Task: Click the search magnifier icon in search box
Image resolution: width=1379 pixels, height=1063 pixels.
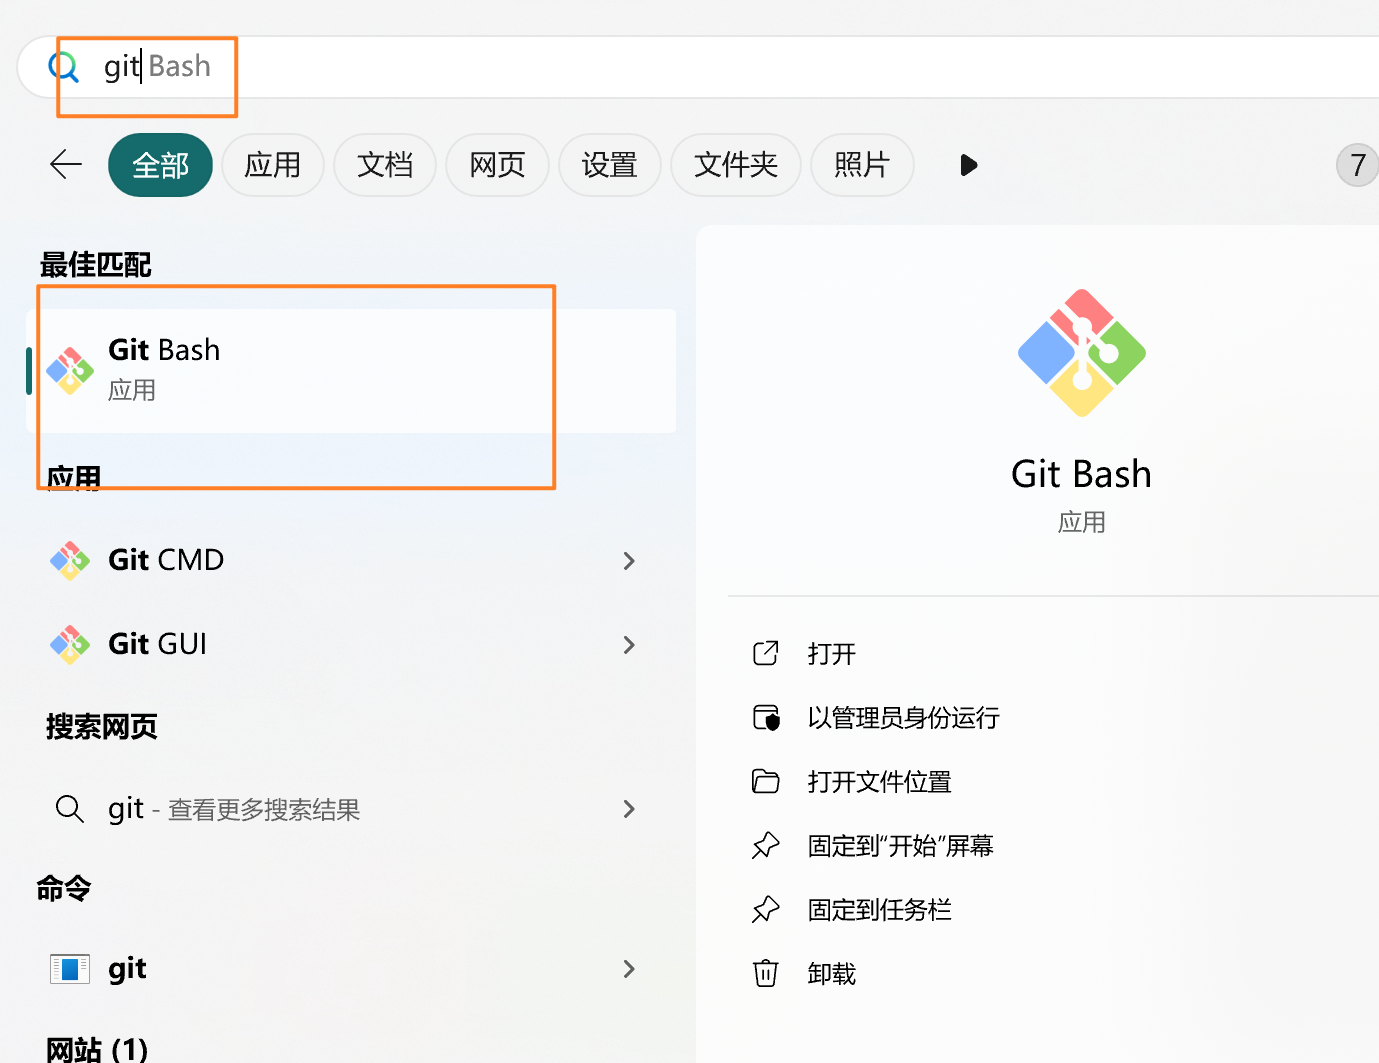Action: point(64,67)
